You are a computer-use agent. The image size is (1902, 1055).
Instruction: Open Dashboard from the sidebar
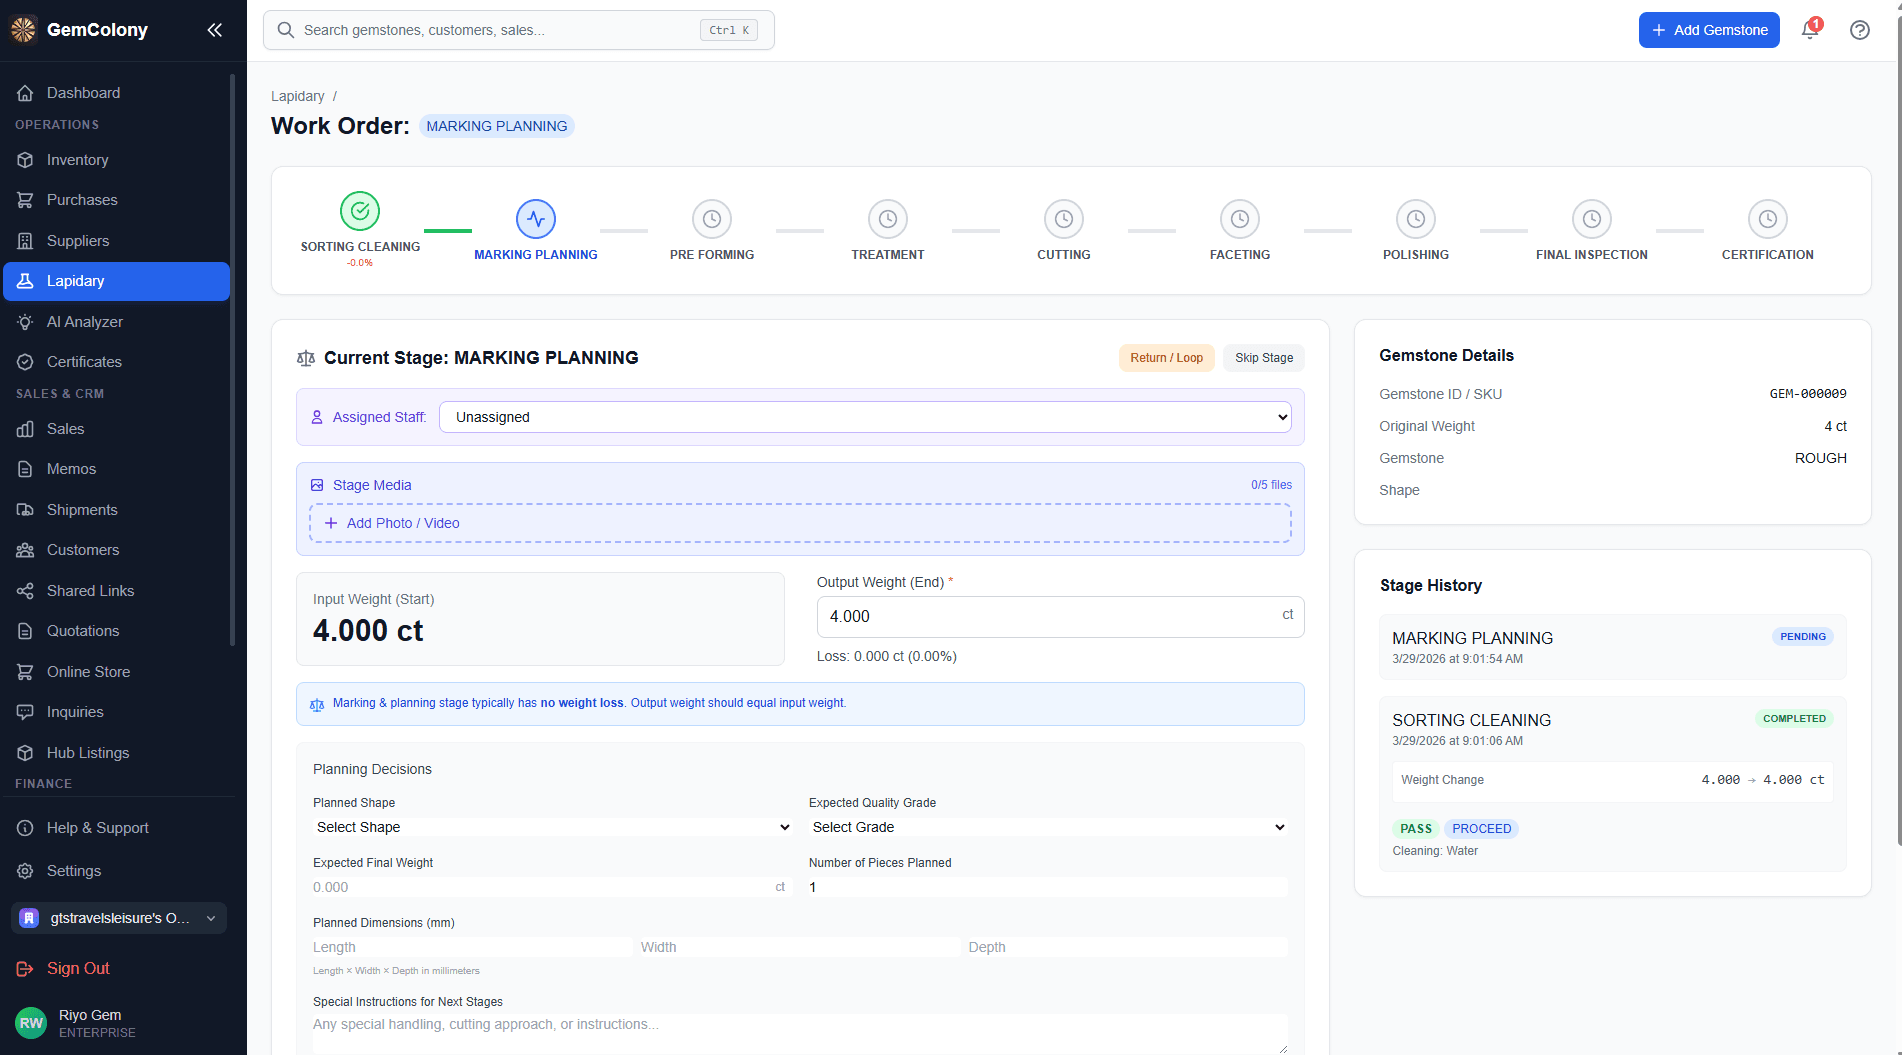pyautogui.click(x=117, y=93)
